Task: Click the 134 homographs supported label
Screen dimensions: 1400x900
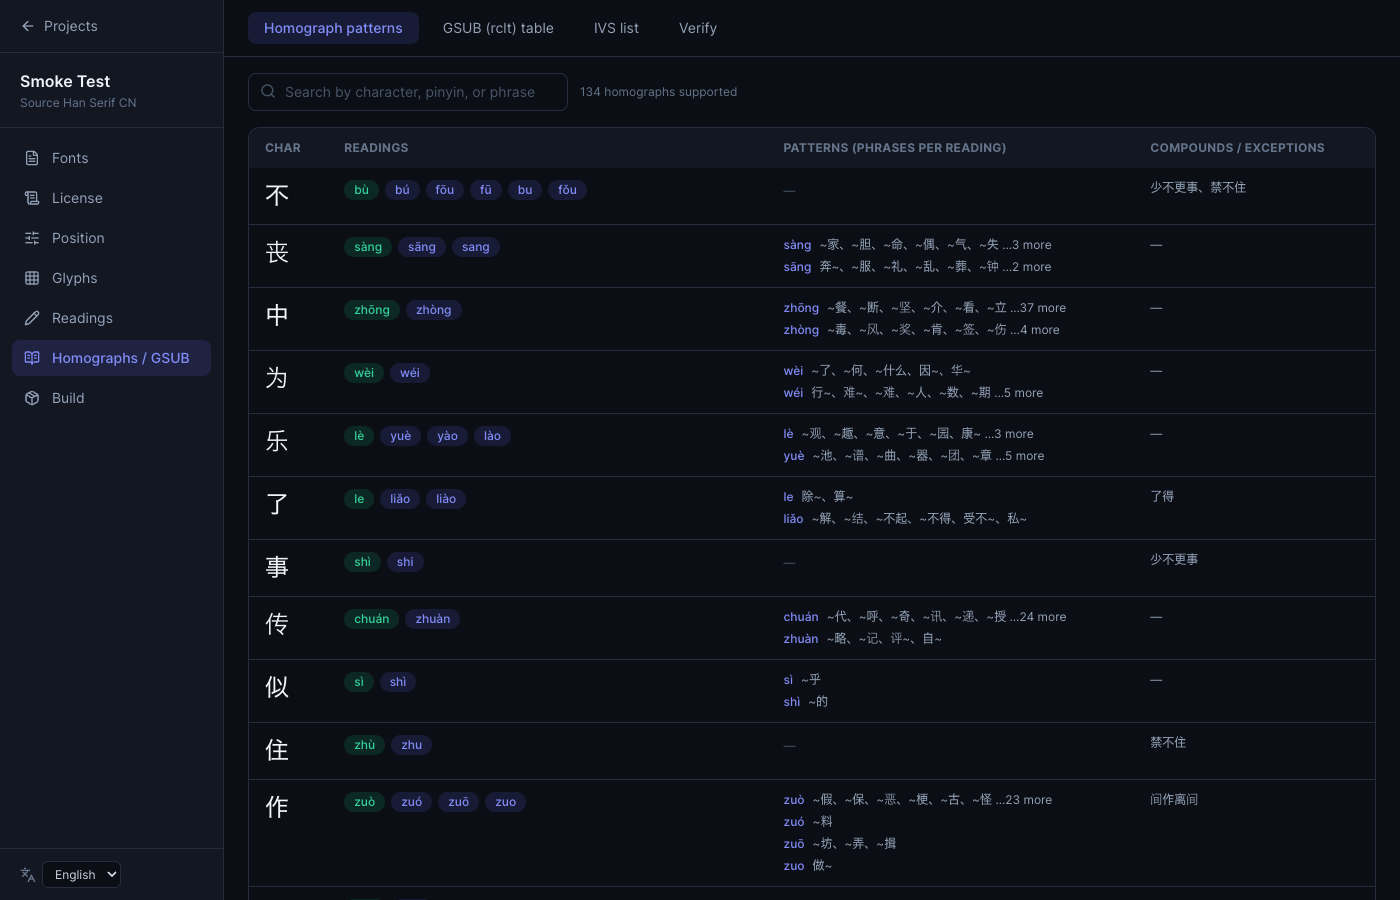Action: point(658,92)
